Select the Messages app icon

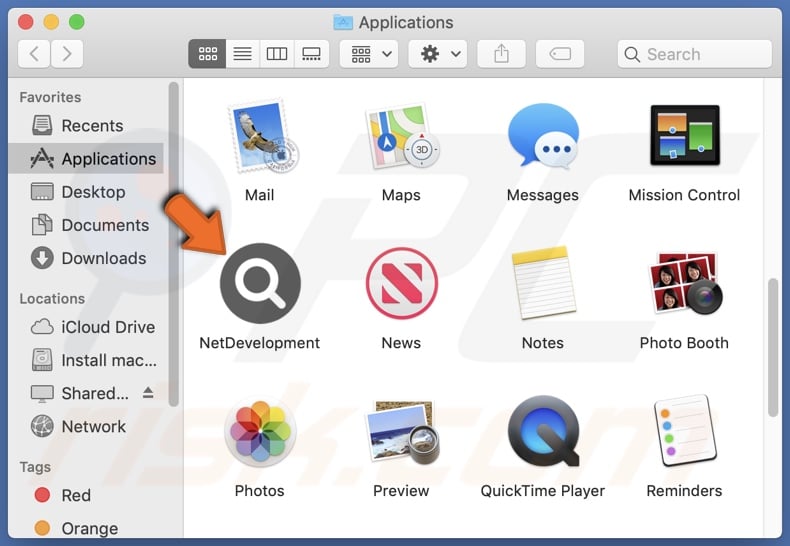tap(543, 135)
